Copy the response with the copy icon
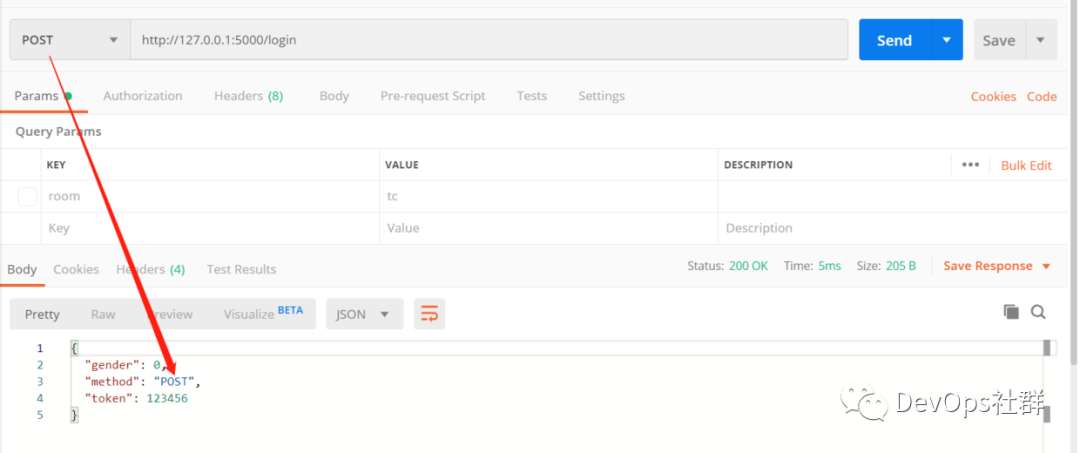 (x=1011, y=312)
